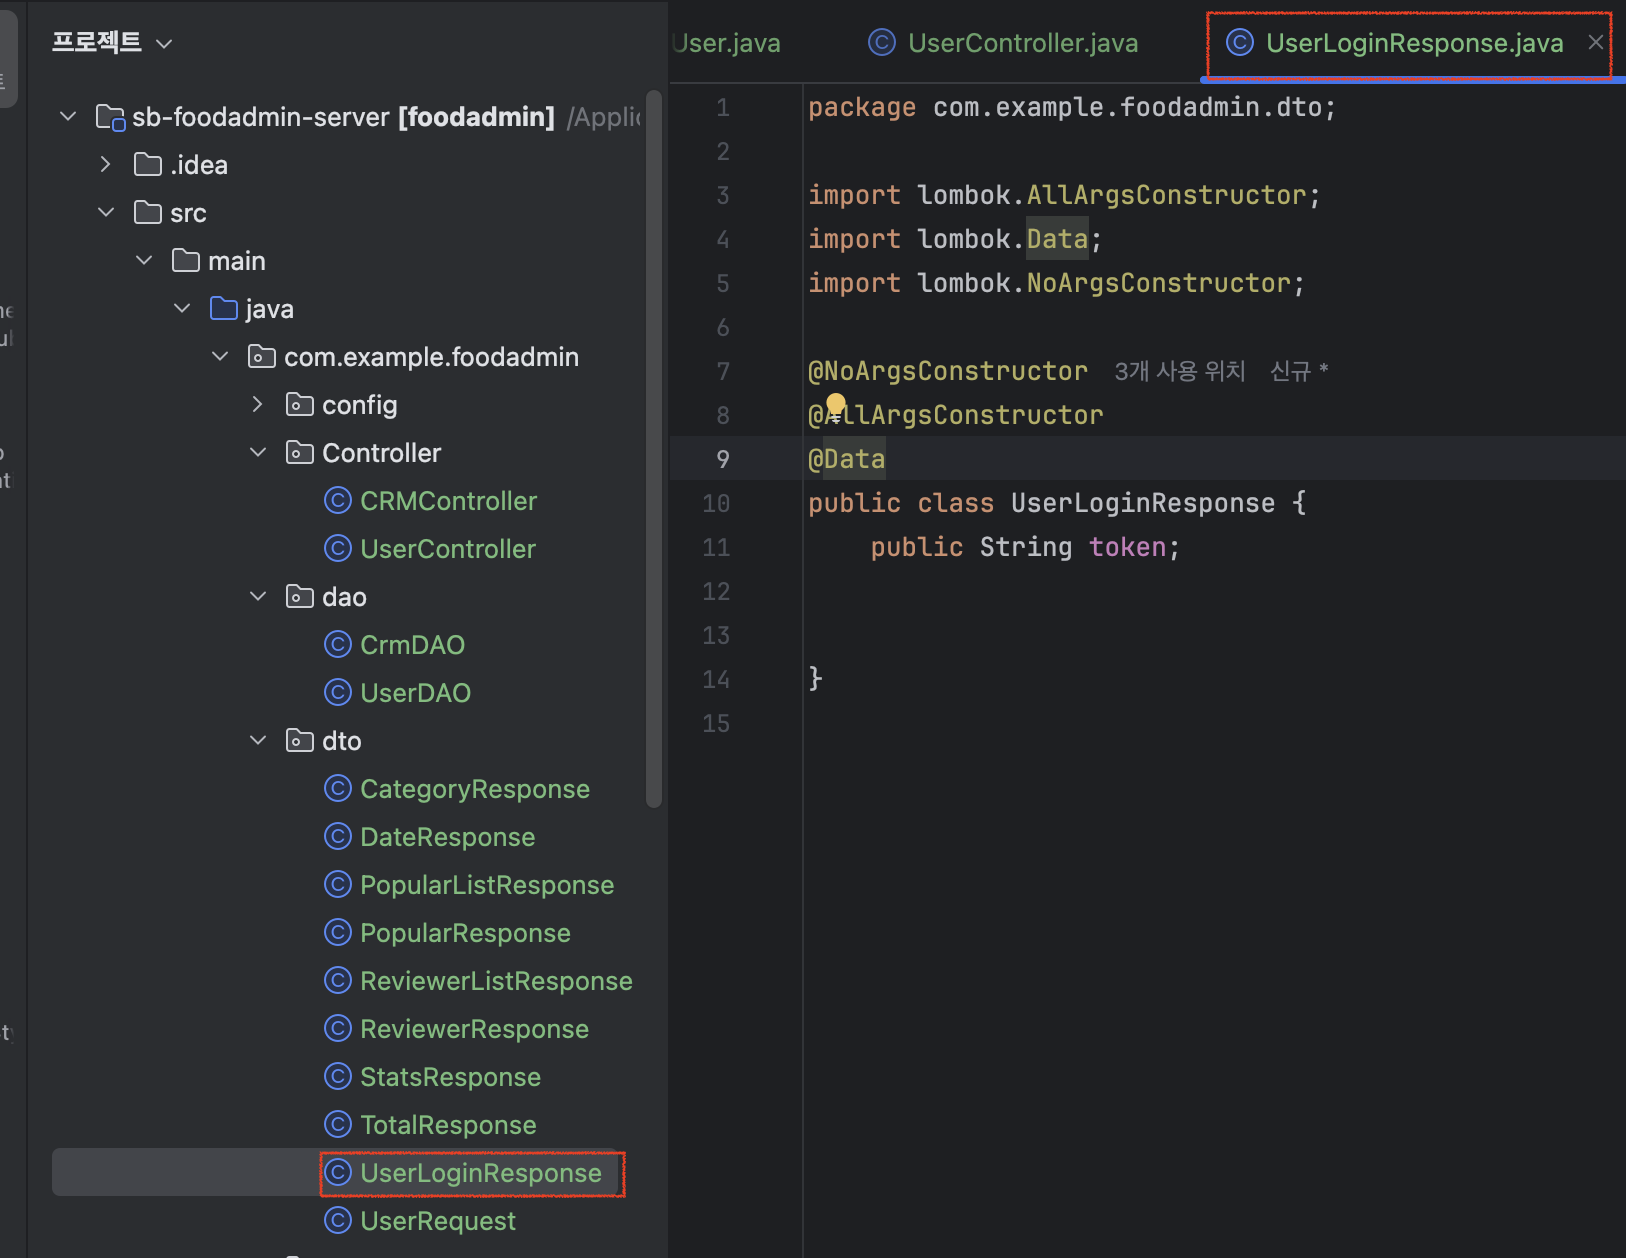Click the PopularListResponse class icon

(x=338, y=884)
